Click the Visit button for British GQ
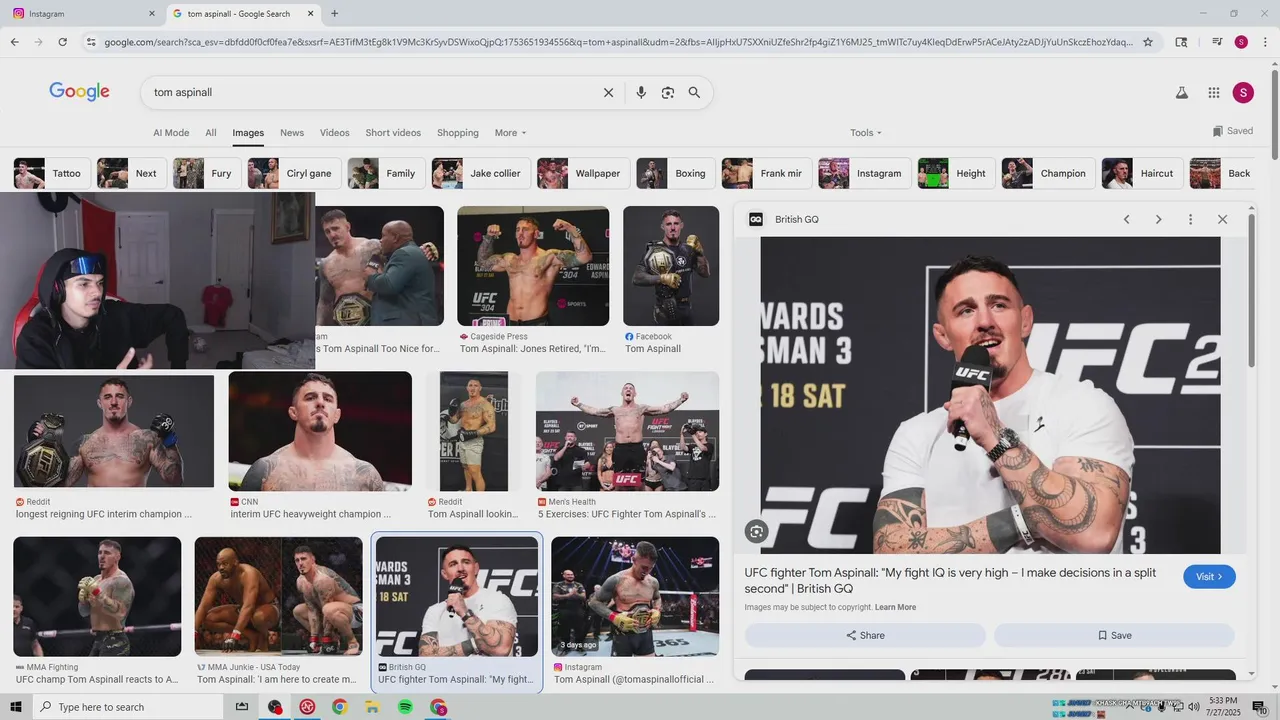 coord(1209,577)
